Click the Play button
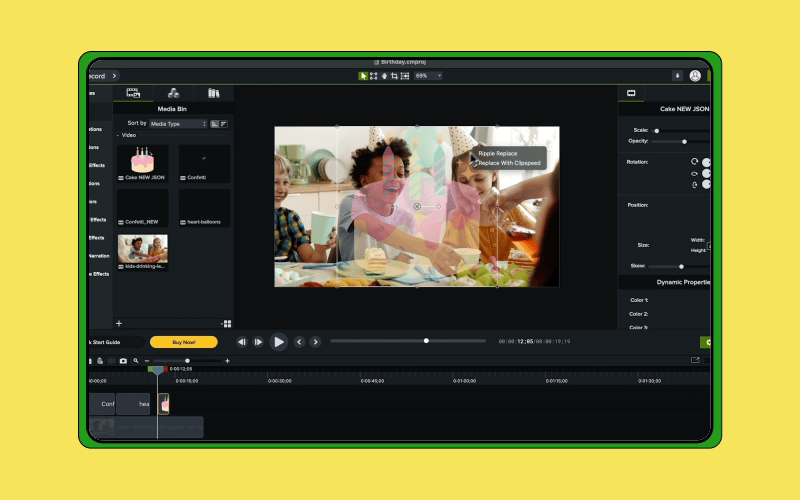Screen dimensions: 800x500 279,342
